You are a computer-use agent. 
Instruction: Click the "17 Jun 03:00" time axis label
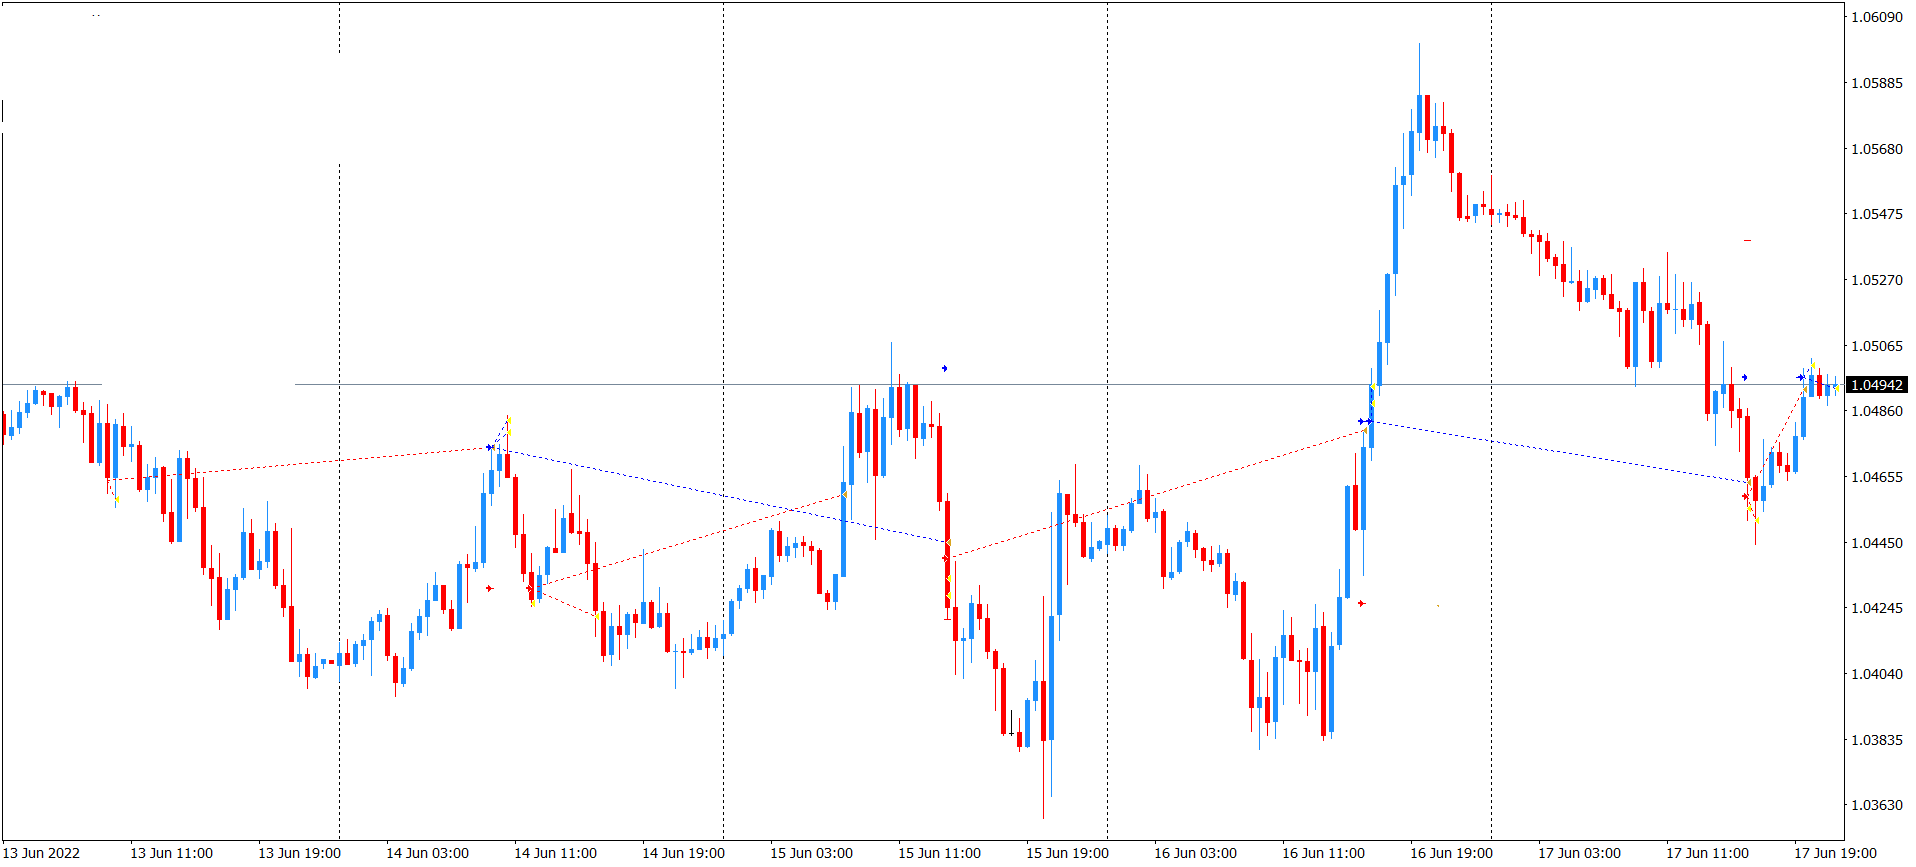[x=1579, y=853]
